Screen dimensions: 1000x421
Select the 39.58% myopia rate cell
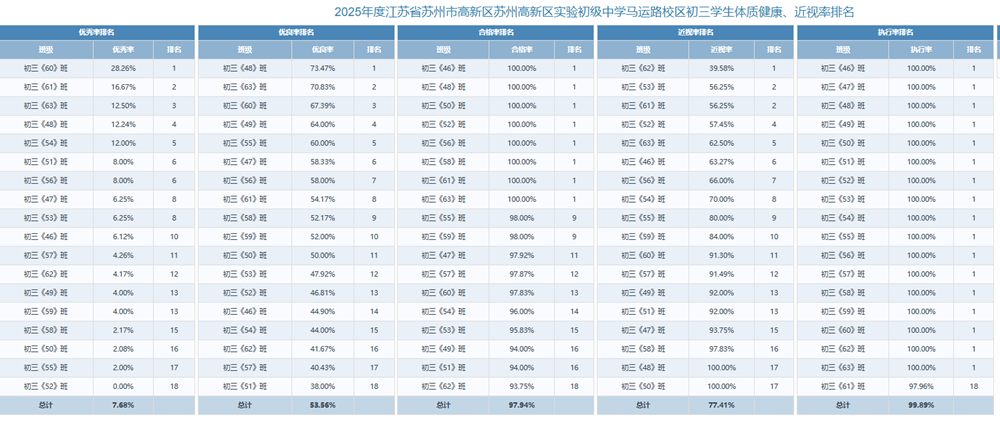coord(721,68)
